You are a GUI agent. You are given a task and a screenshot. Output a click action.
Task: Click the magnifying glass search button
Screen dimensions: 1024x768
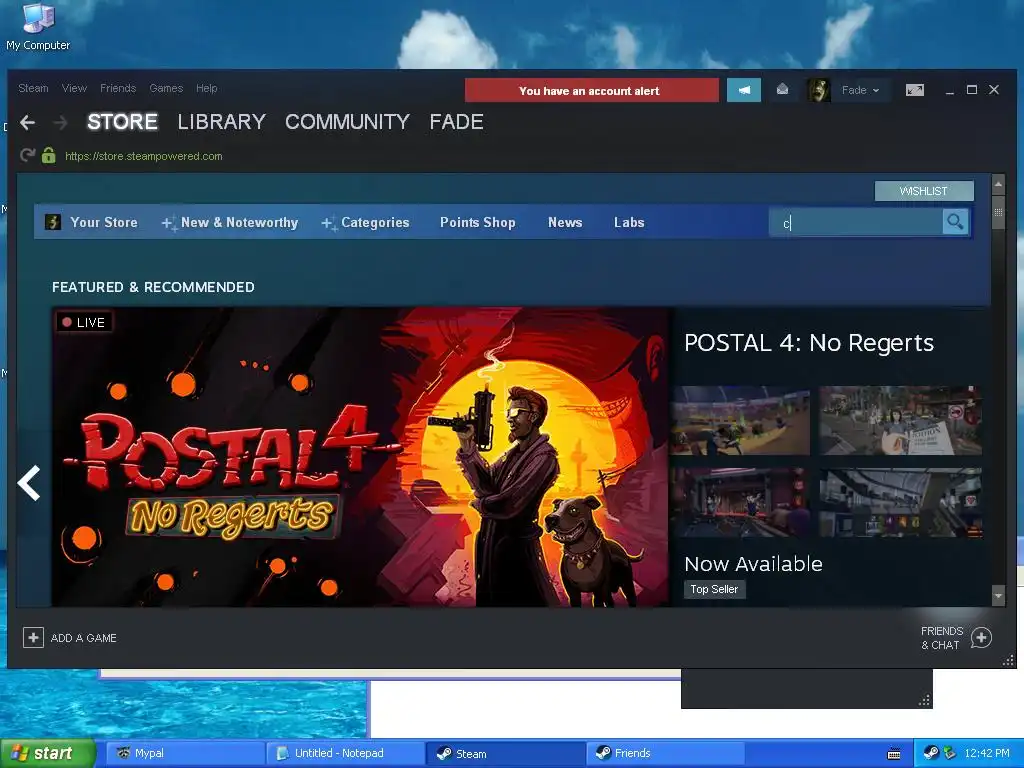coord(955,222)
